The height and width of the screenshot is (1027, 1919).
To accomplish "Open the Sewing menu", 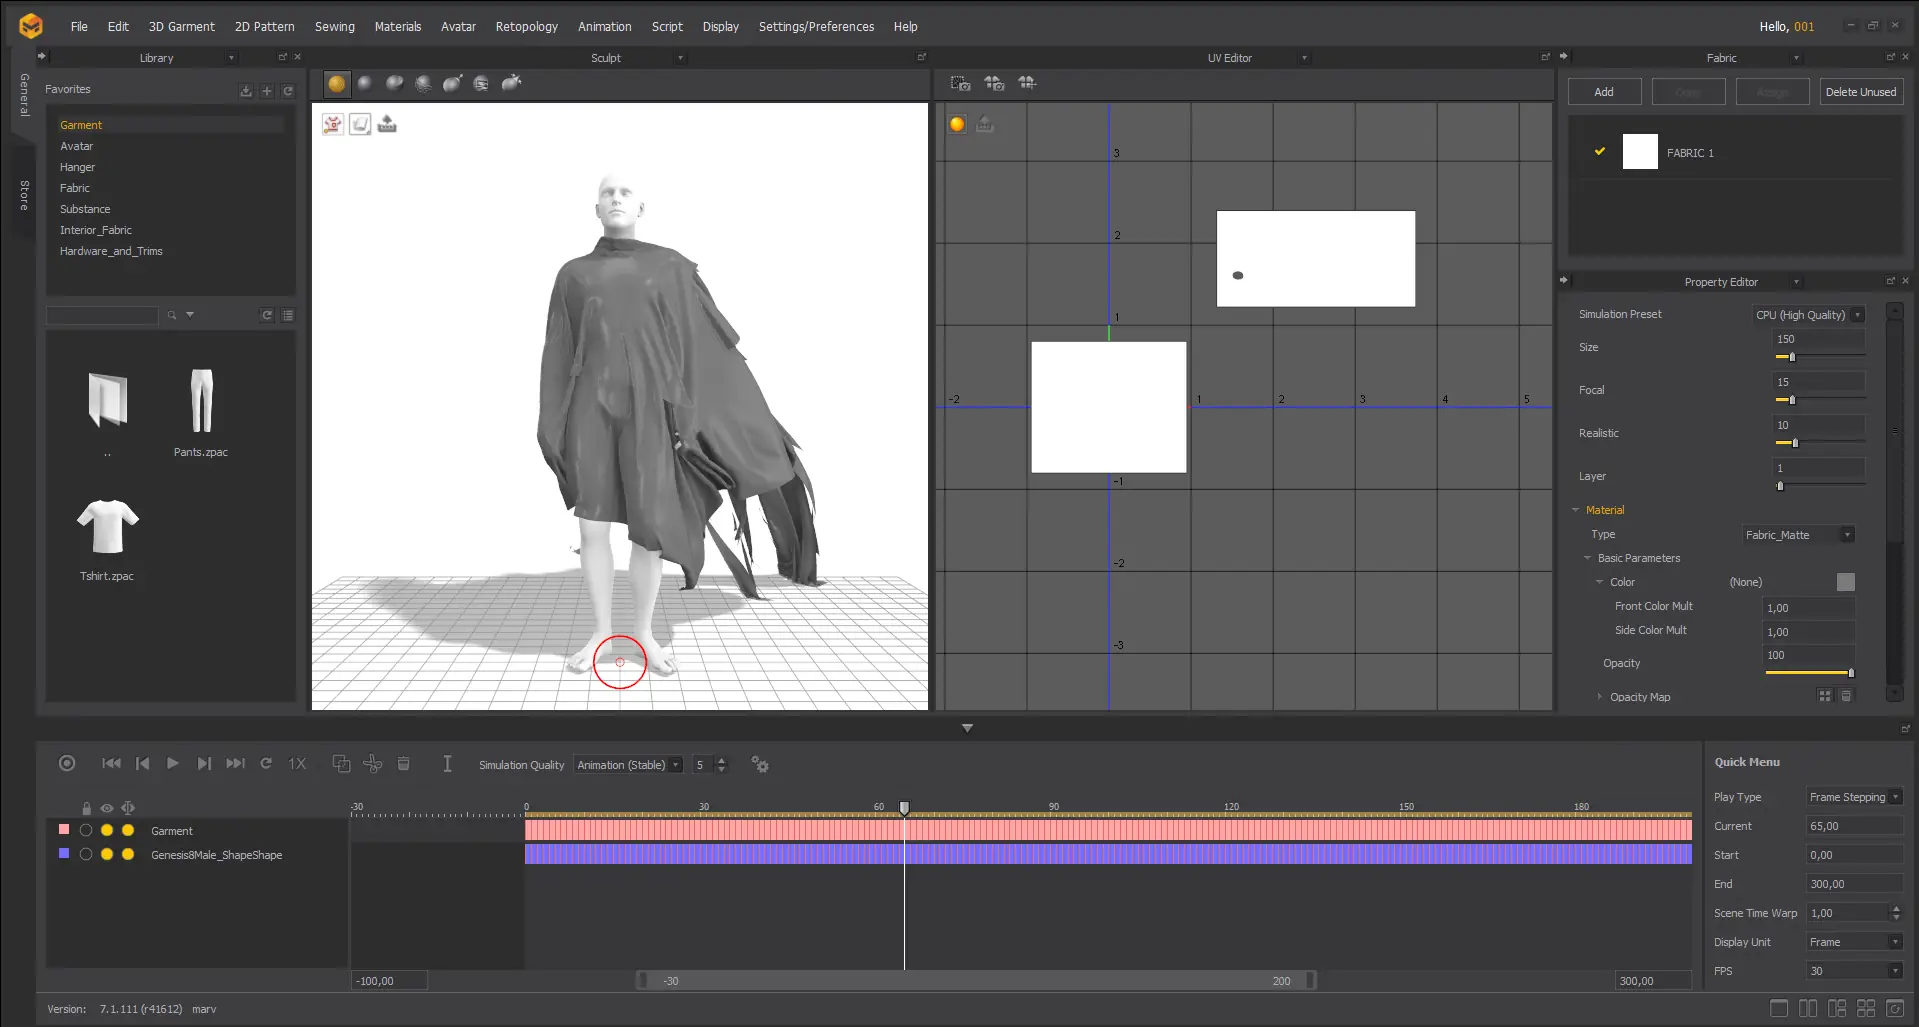I will point(334,27).
